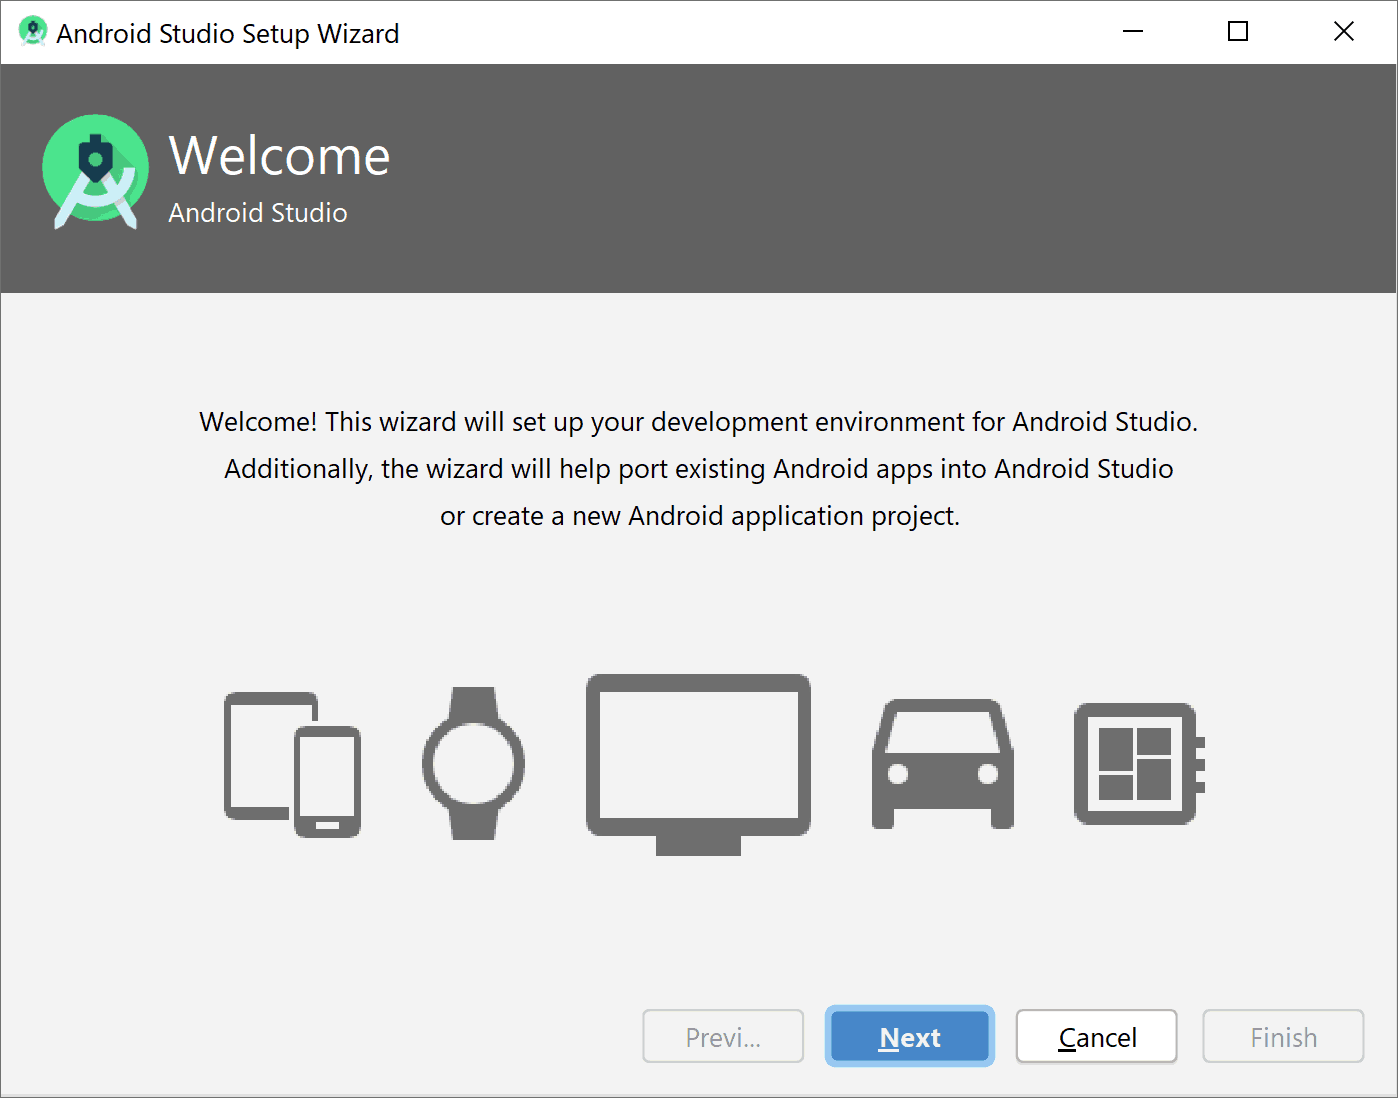1398x1098 pixels.
Task: Click the "Android Studio" subtitle in header
Action: pyautogui.click(x=258, y=213)
